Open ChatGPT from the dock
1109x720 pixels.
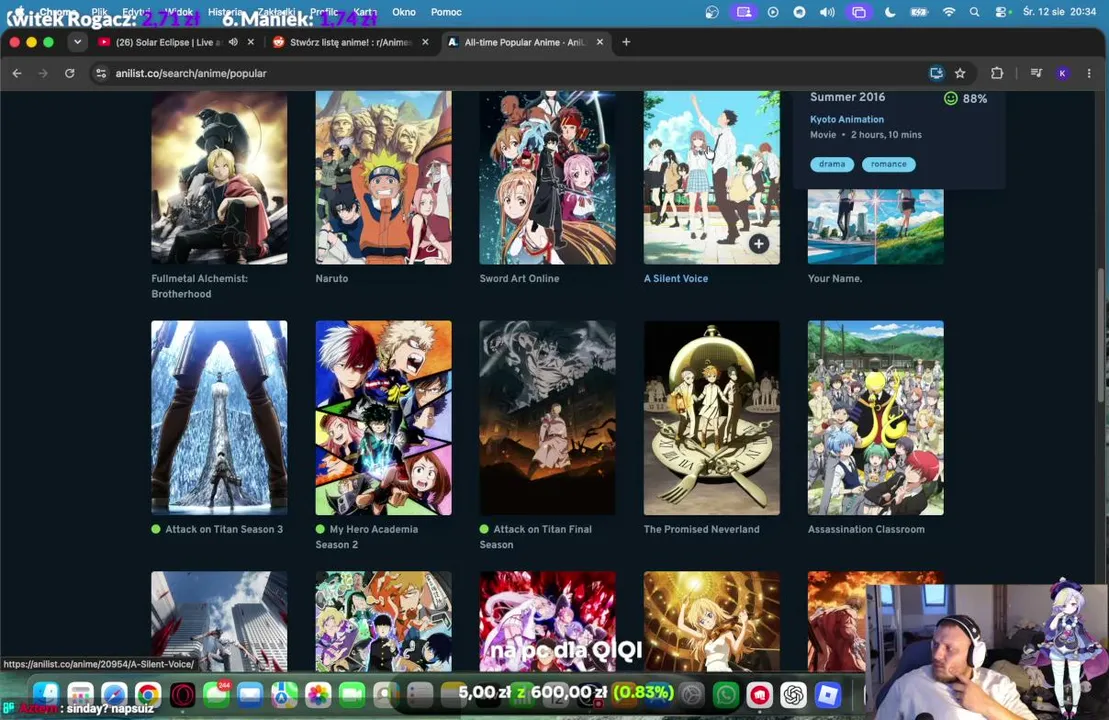pyautogui.click(x=794, y=695)
